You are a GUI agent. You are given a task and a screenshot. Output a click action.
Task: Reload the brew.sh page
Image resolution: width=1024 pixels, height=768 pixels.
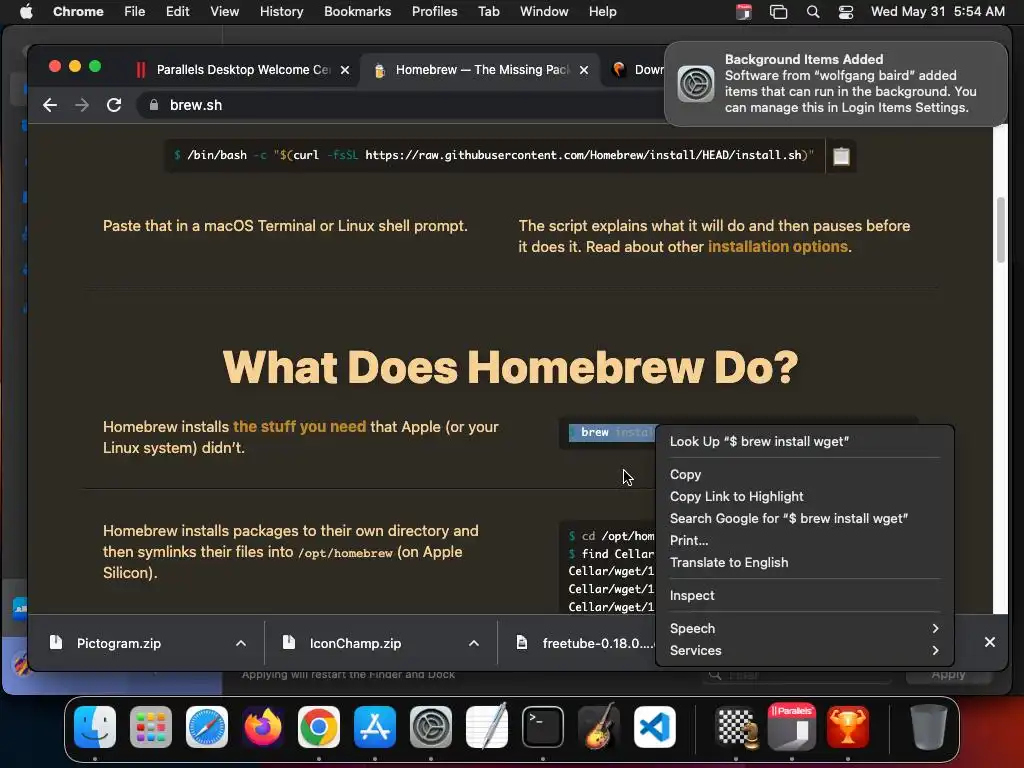pos(114,105)
